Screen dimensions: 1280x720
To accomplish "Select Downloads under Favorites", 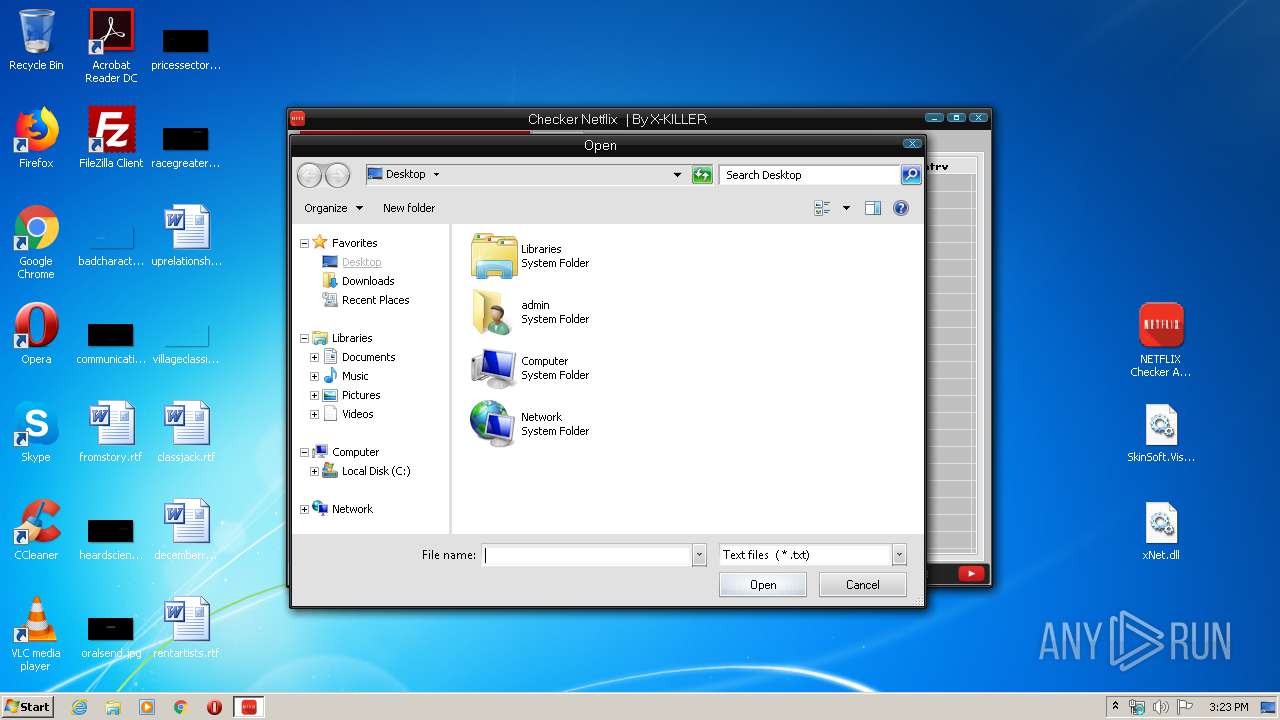I will pyautogui.click(x=358, y=281).
